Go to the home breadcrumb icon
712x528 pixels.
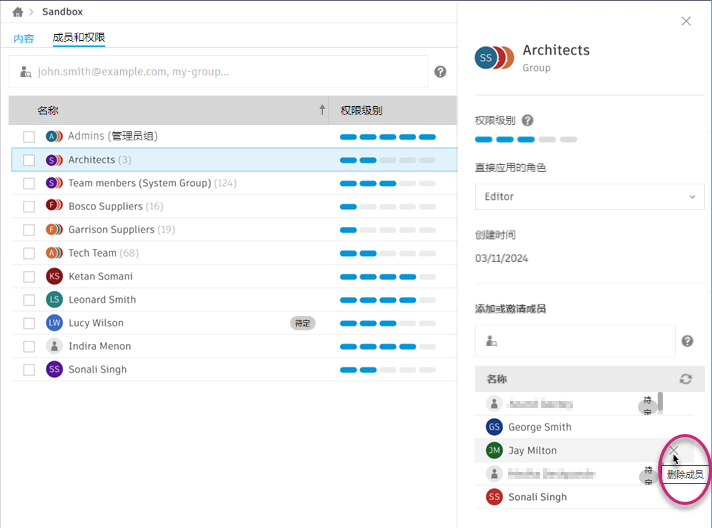click(18, 12)
